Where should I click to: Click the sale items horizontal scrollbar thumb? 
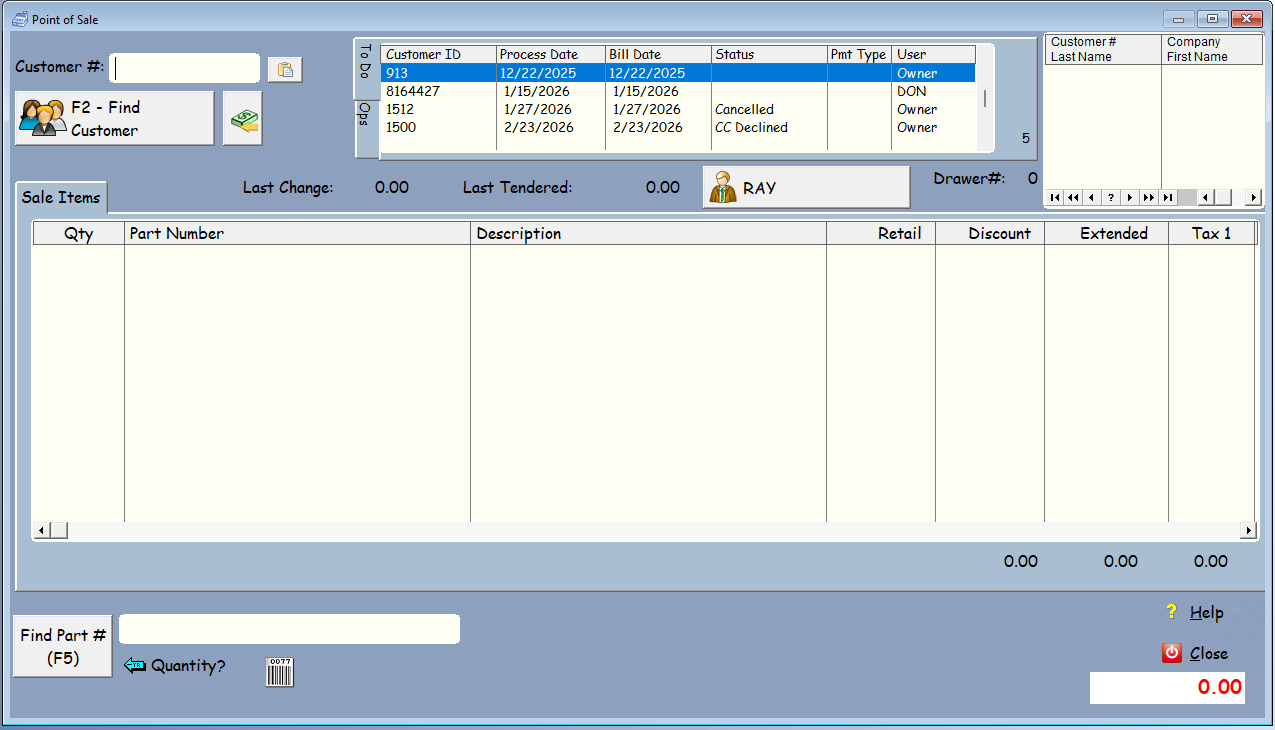(x=59, y=530)
